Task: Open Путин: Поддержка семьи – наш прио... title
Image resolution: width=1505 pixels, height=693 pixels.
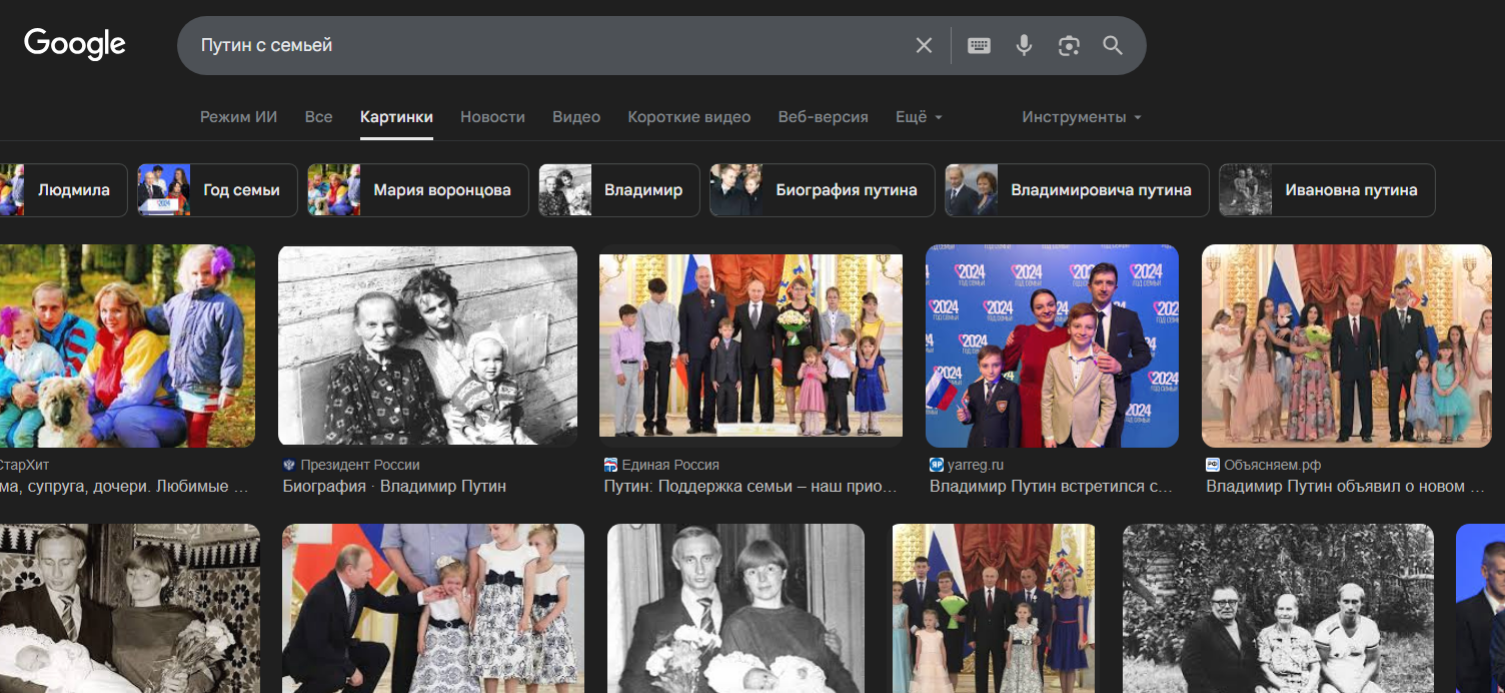Action: [x=751, y=487]
